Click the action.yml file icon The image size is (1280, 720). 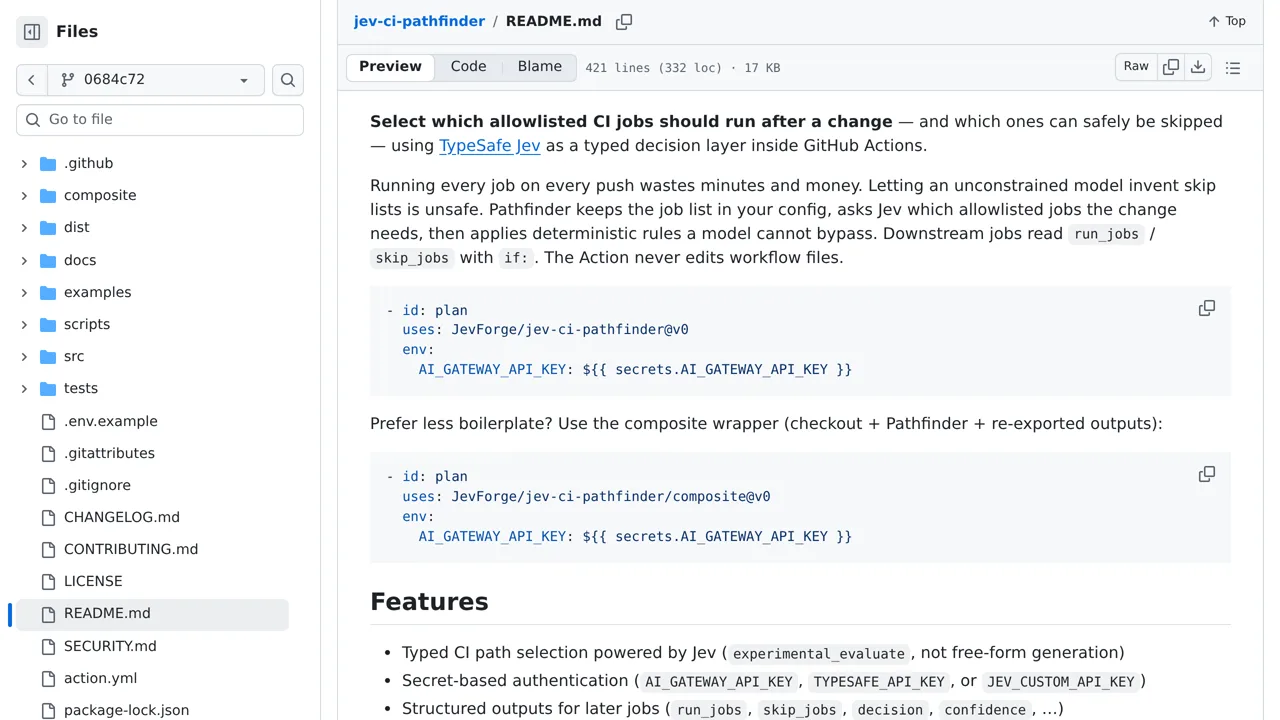pyautogui.click(x=48, y=679)
